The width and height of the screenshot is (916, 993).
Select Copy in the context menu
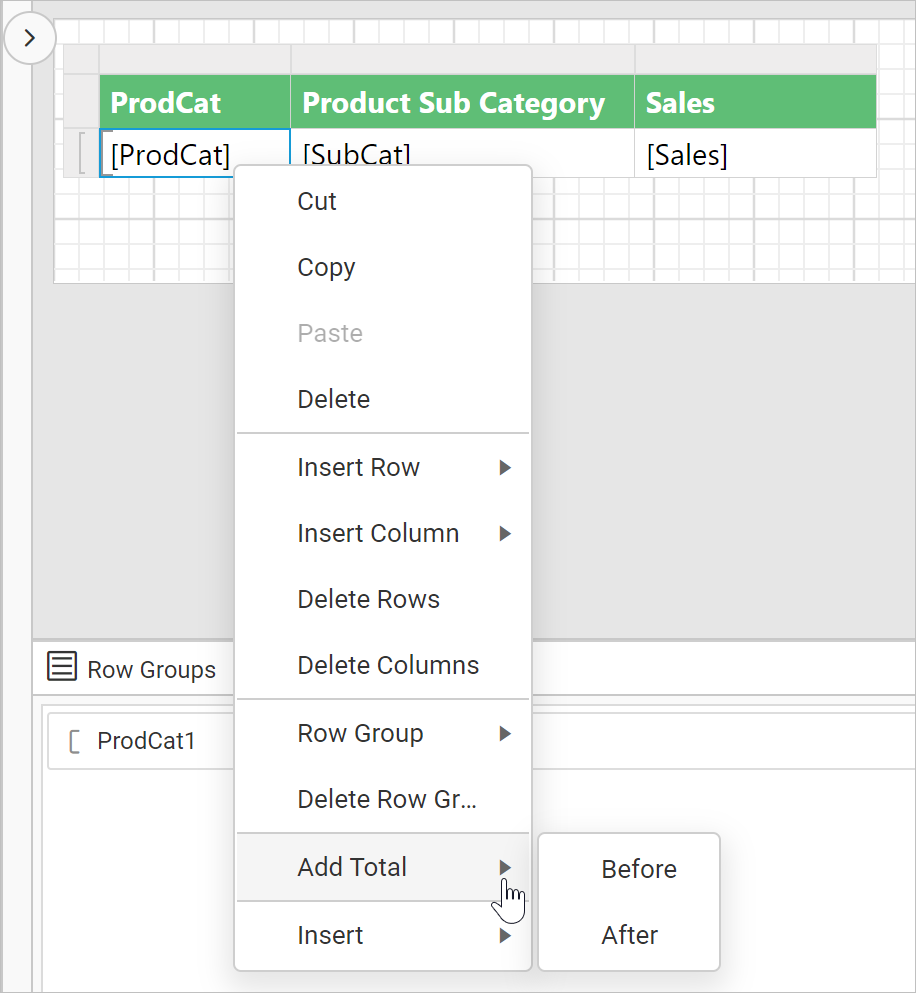325,267
